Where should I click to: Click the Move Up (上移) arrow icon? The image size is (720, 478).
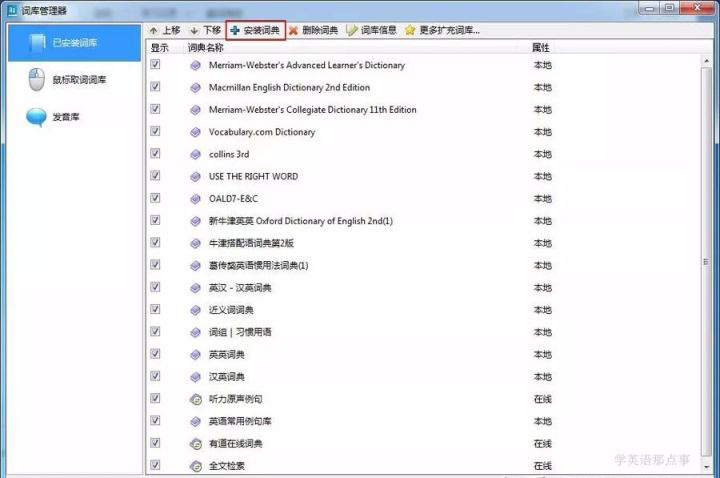pyautogui.click(x=153, y=31)
